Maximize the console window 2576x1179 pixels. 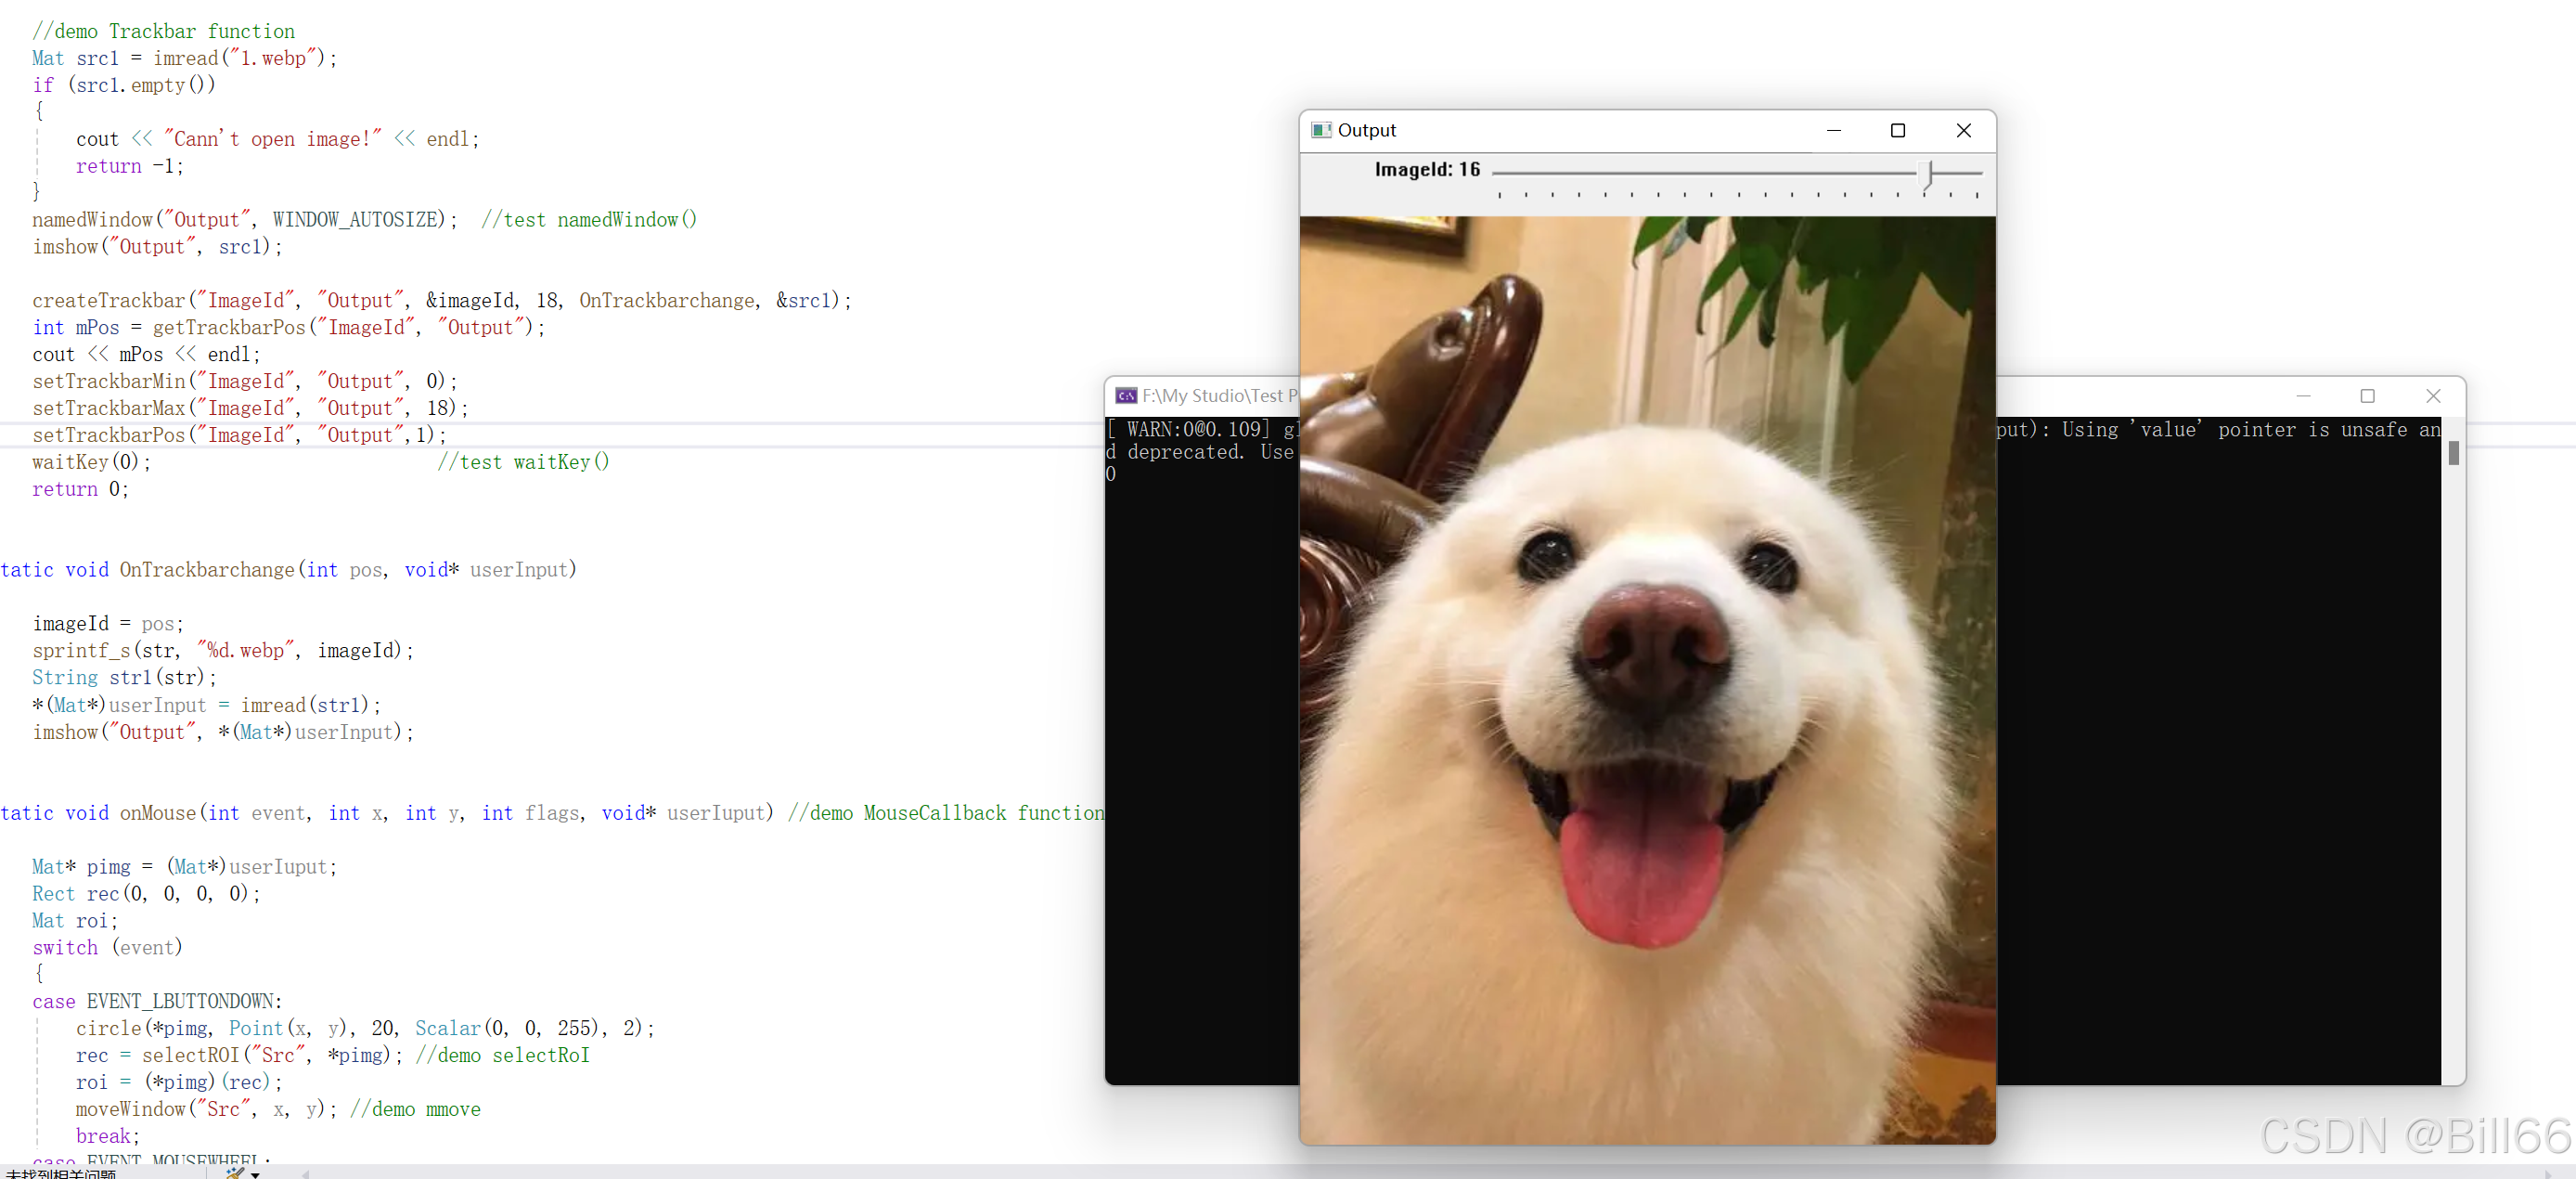point(2367,396)
